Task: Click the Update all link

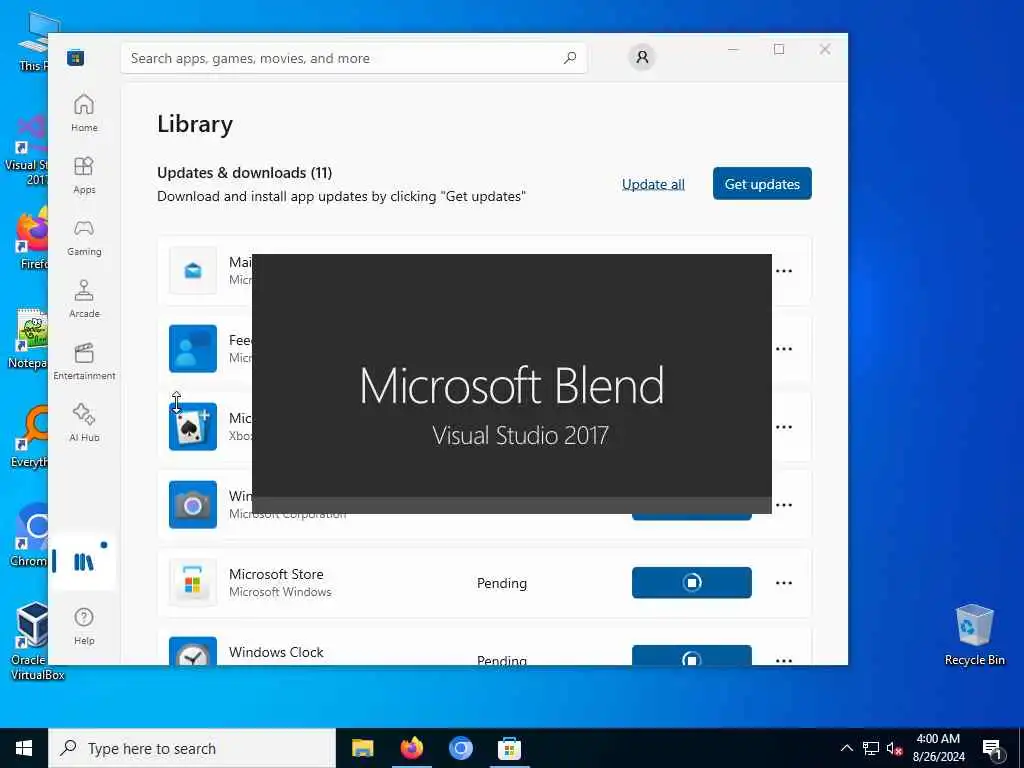Action: 653,184
